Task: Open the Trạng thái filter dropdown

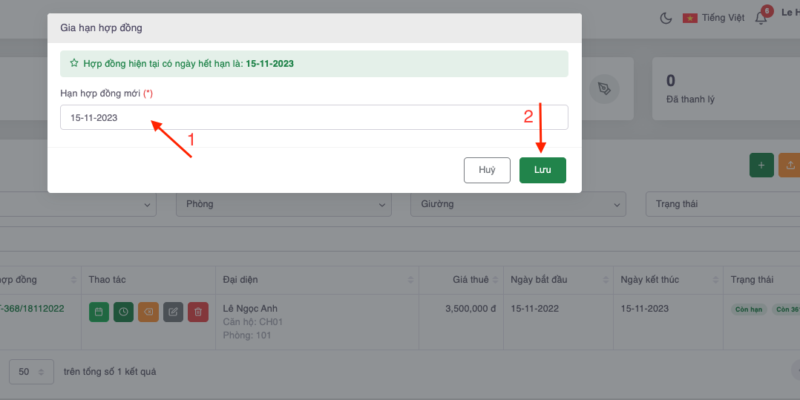Action: click(x=722, y=204)
